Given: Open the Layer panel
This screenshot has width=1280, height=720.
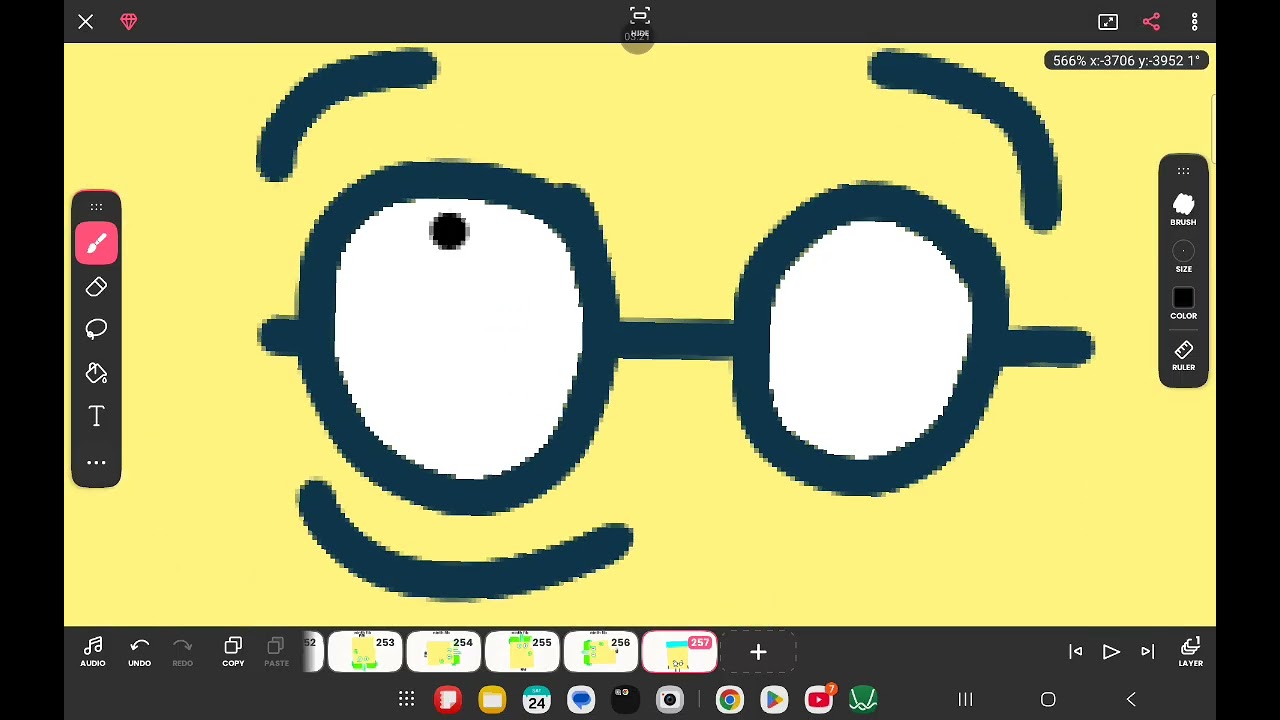Looking at the screenshot, I should pos(1190,652).
